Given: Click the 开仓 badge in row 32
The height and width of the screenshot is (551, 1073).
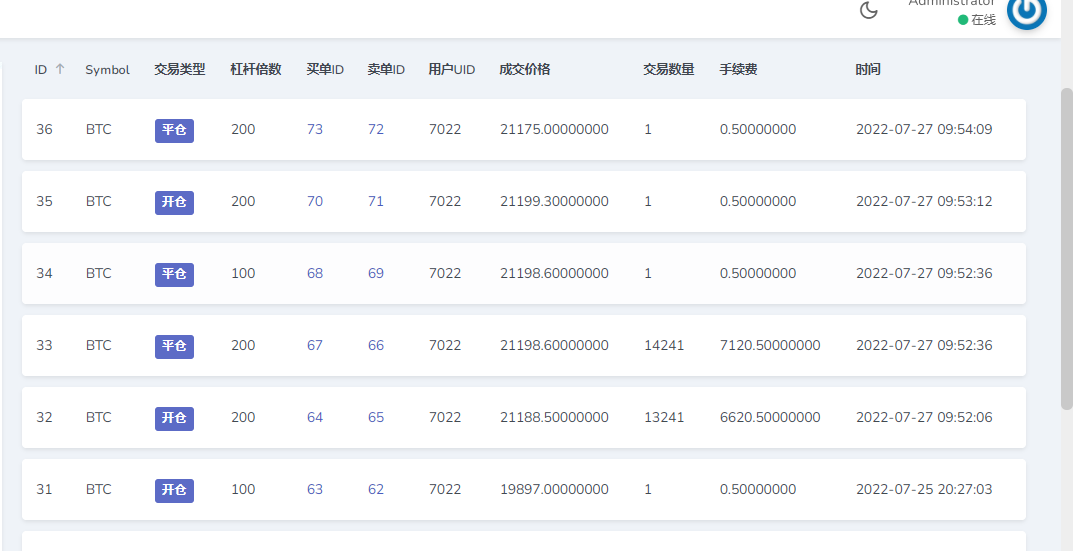Looking at the screenshot, I should [174, 418].
